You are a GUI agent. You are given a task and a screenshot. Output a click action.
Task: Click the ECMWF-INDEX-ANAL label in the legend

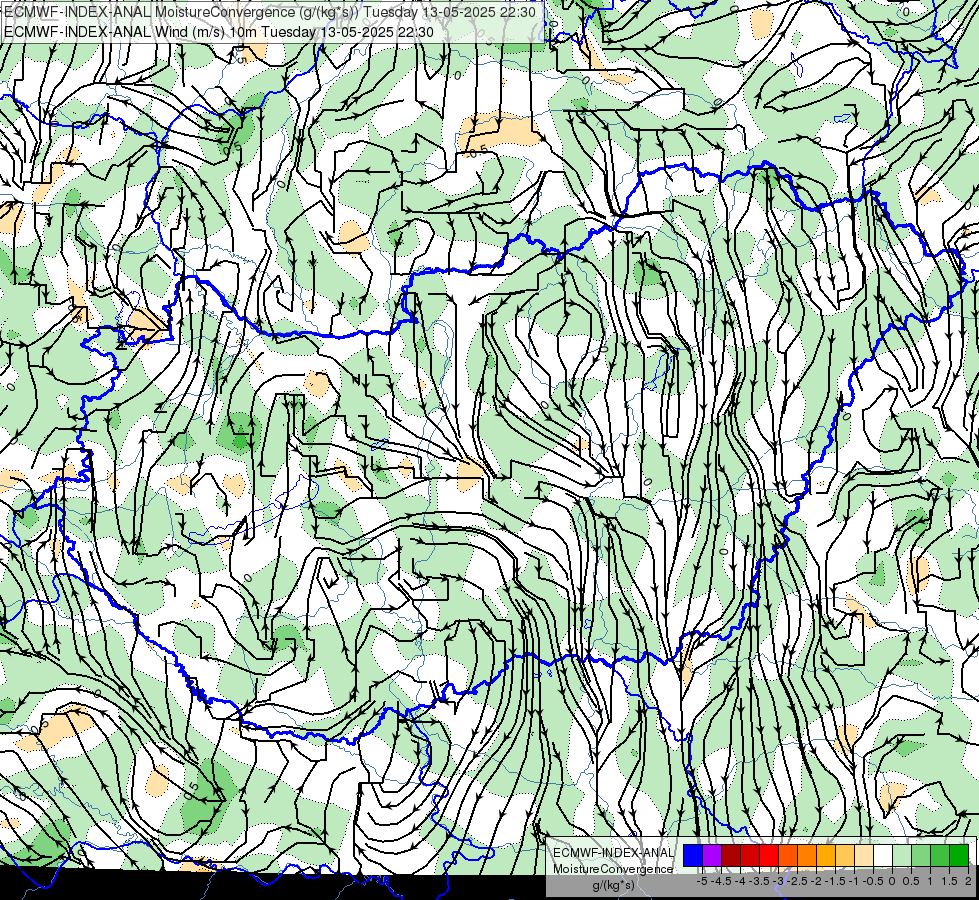coord(613,853)
